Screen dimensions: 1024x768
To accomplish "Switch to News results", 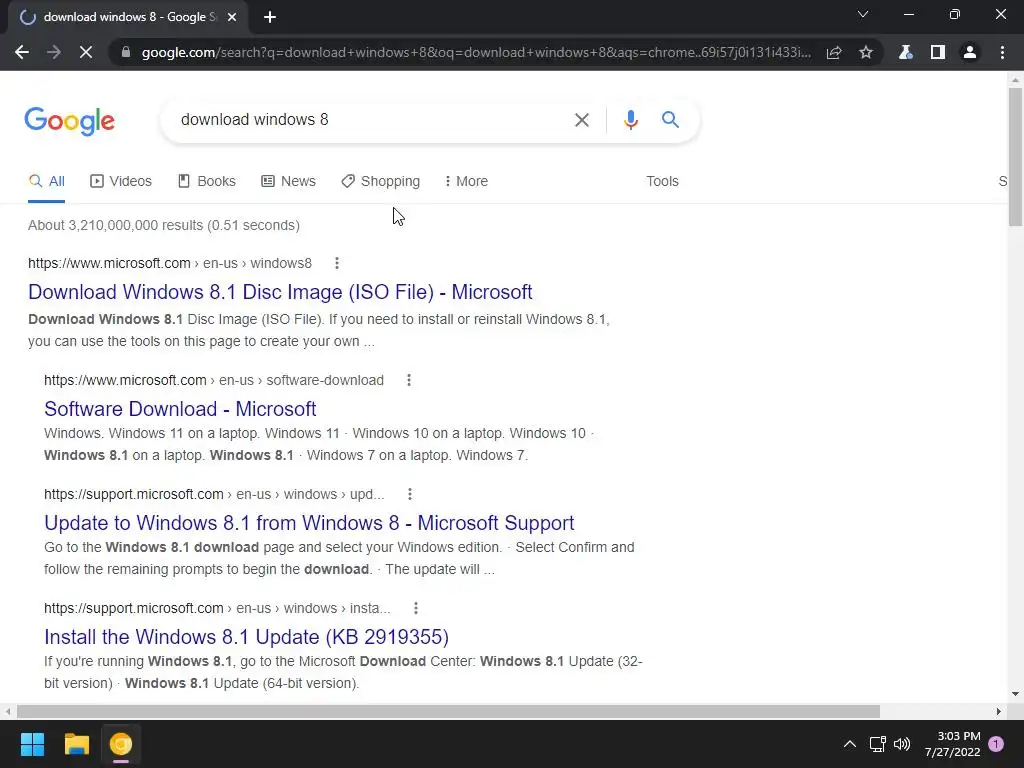I will coord(288,181).
